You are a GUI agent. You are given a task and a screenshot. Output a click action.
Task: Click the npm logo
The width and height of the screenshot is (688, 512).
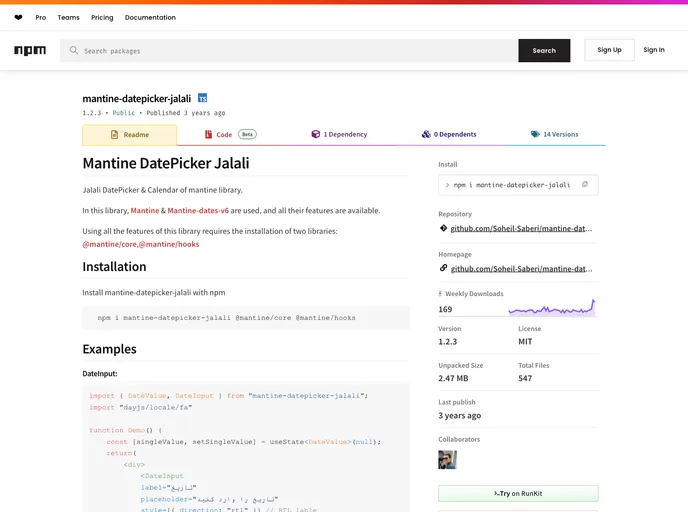(x=30, y=50)
